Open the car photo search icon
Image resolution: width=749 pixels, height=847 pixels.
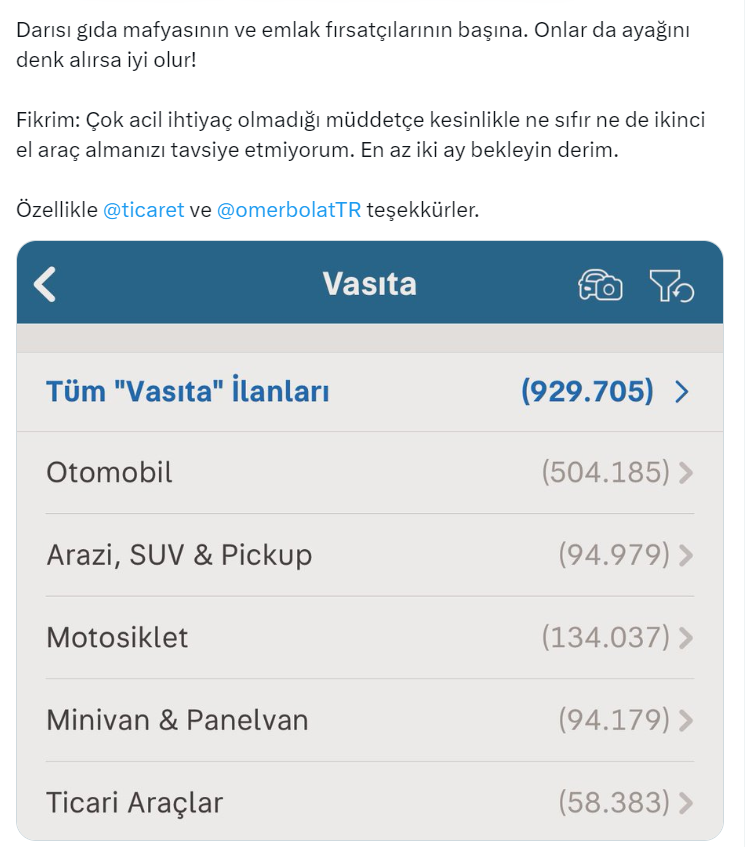click(599, 286)
